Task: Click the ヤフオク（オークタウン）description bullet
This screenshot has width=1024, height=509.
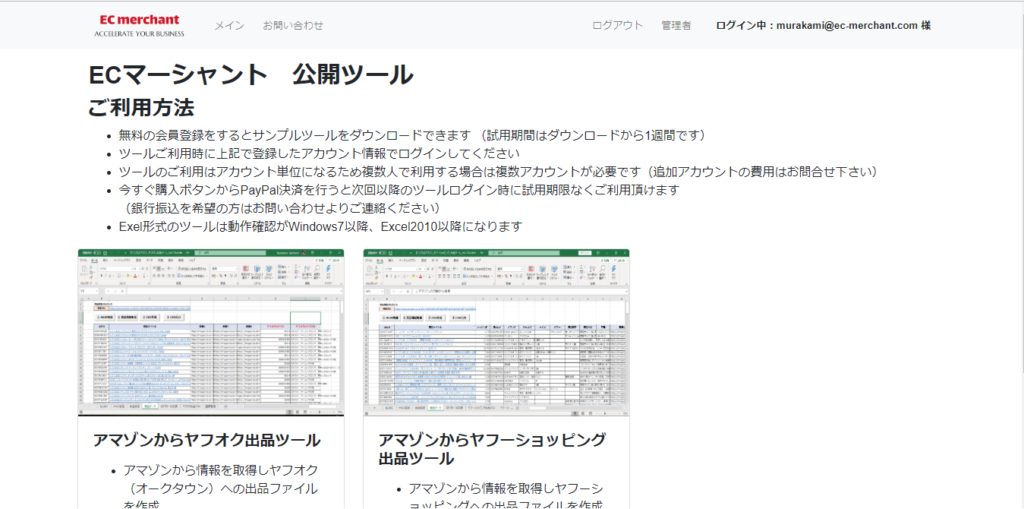Action: (220, 488)
